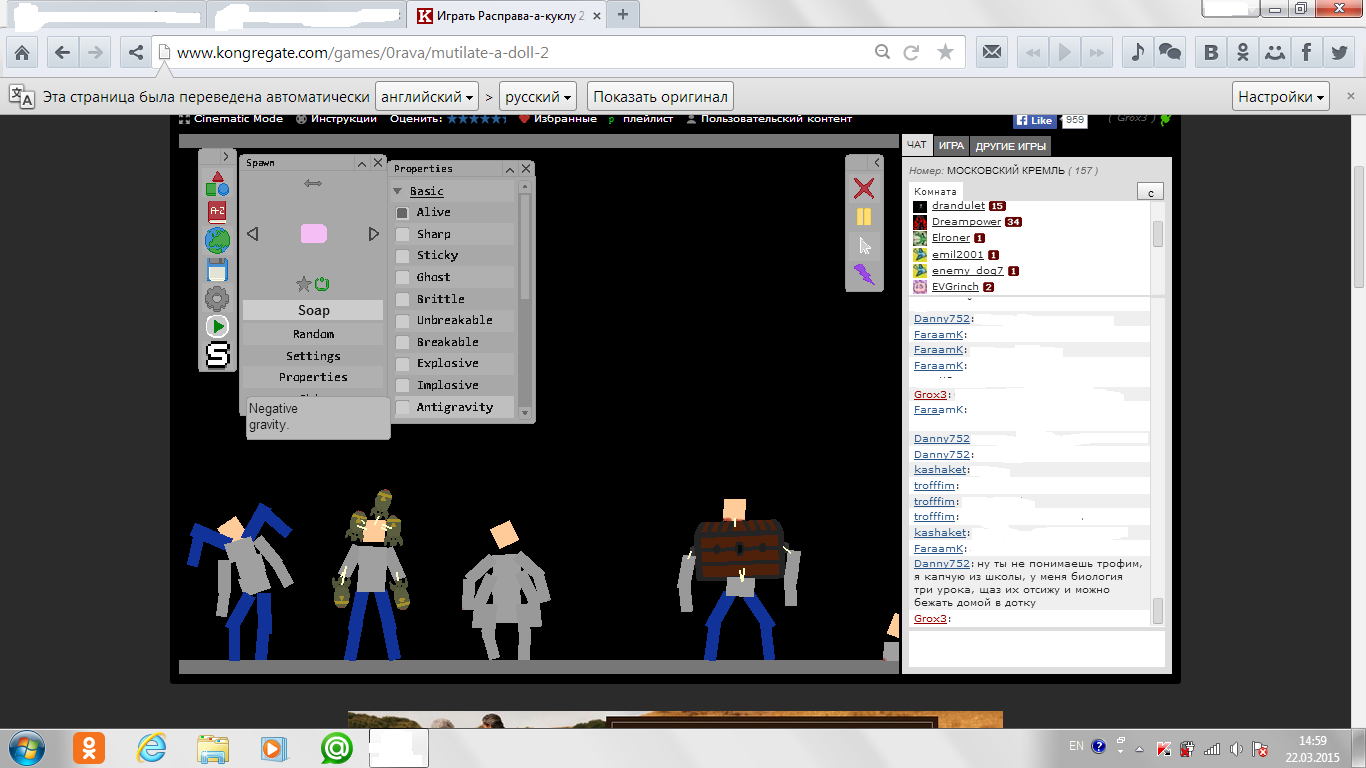Select the Комната chat tab
The width and height of the screenshot is (1366, 768).
935,191
